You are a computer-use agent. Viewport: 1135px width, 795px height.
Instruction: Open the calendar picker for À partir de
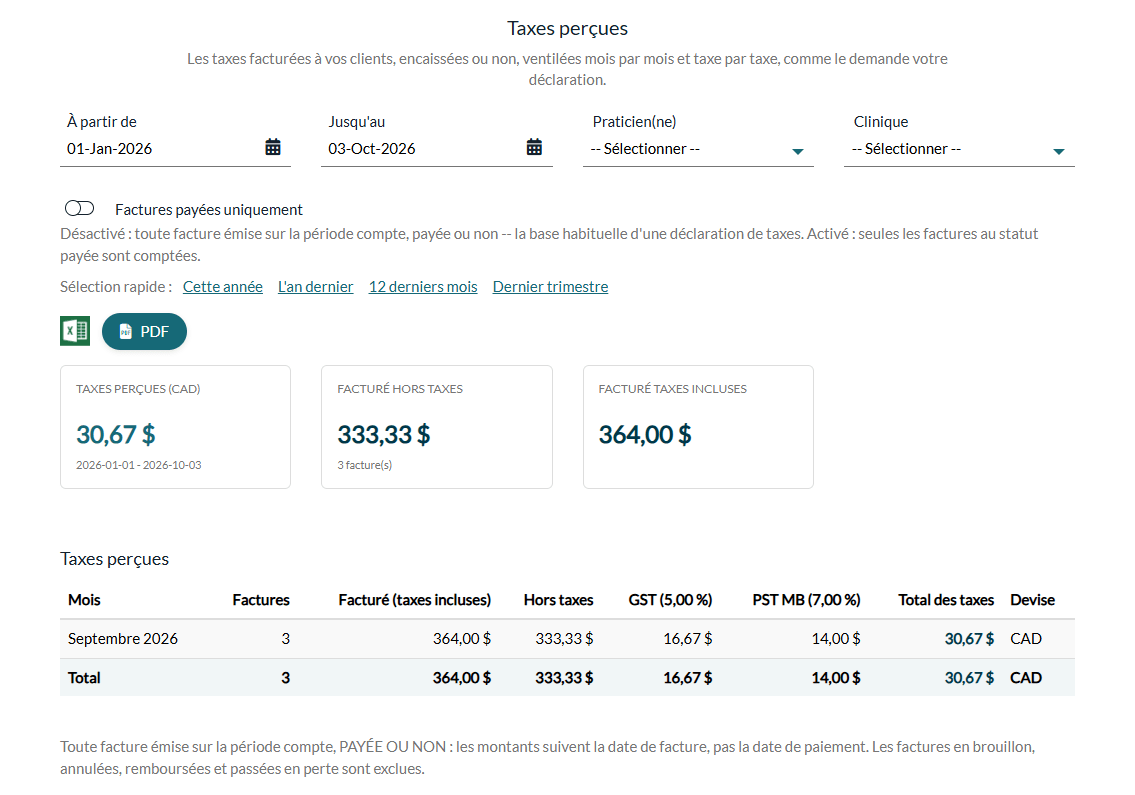[x=273, y=147]
